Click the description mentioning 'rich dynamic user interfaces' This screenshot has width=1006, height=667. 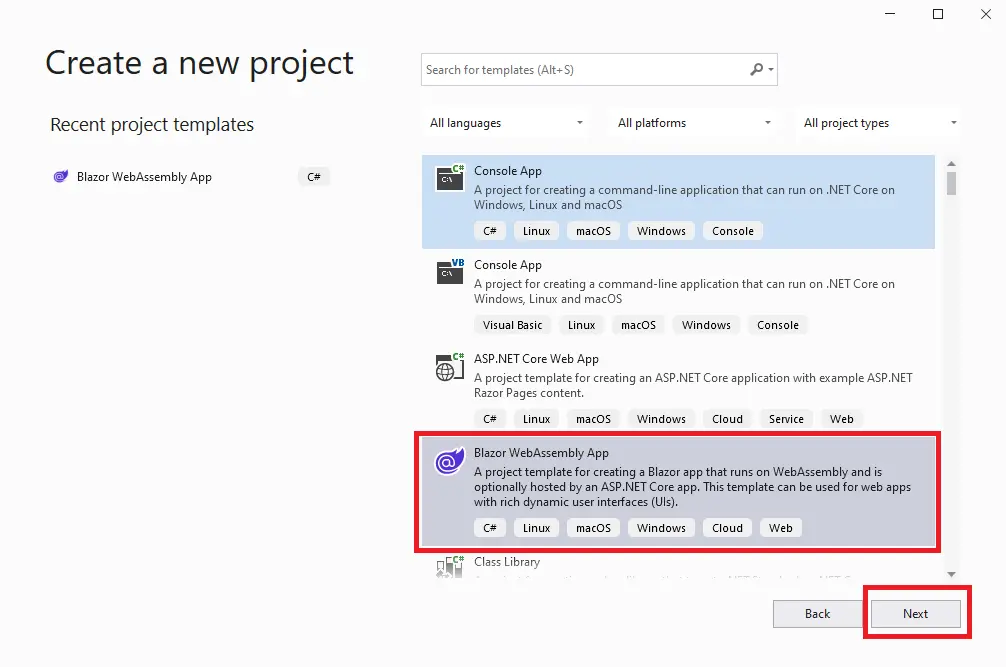pos(692,487)
